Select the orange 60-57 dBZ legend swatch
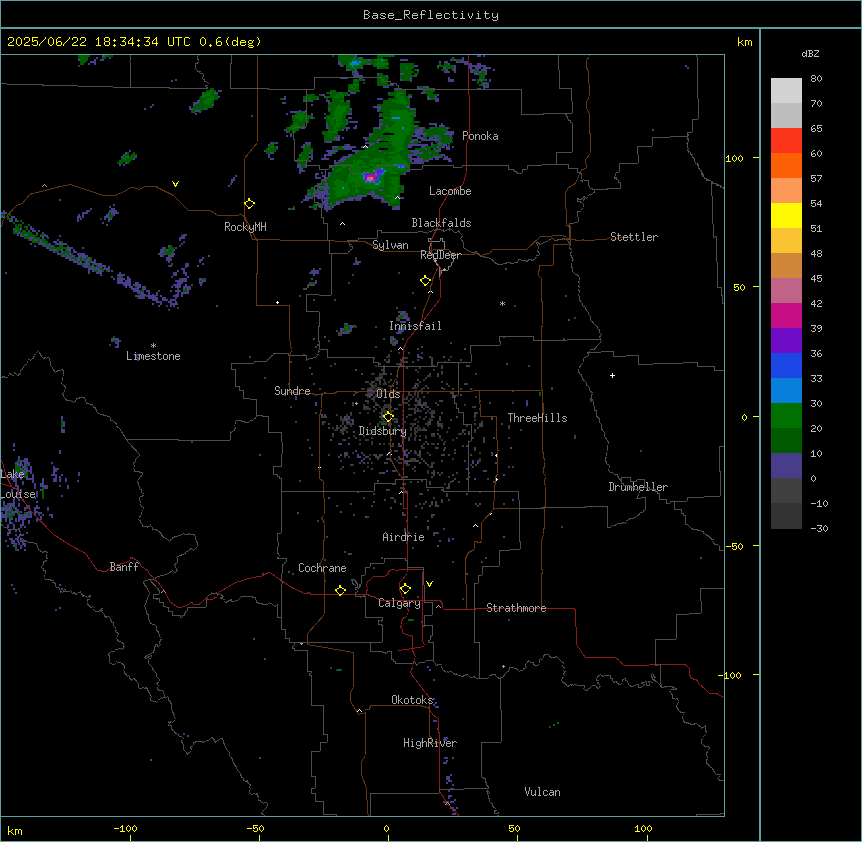Image resolution: width=862 pixels, height=842 pixels. pos(786,165)
